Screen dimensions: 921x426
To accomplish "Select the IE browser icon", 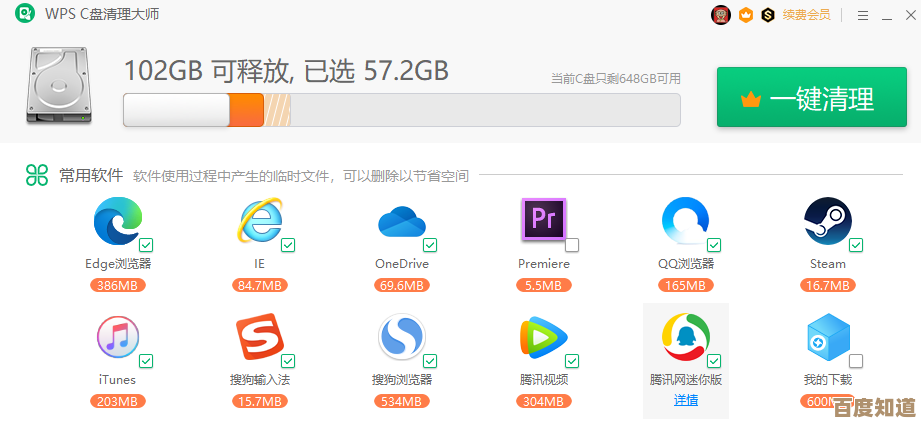I will coord(258,221).
